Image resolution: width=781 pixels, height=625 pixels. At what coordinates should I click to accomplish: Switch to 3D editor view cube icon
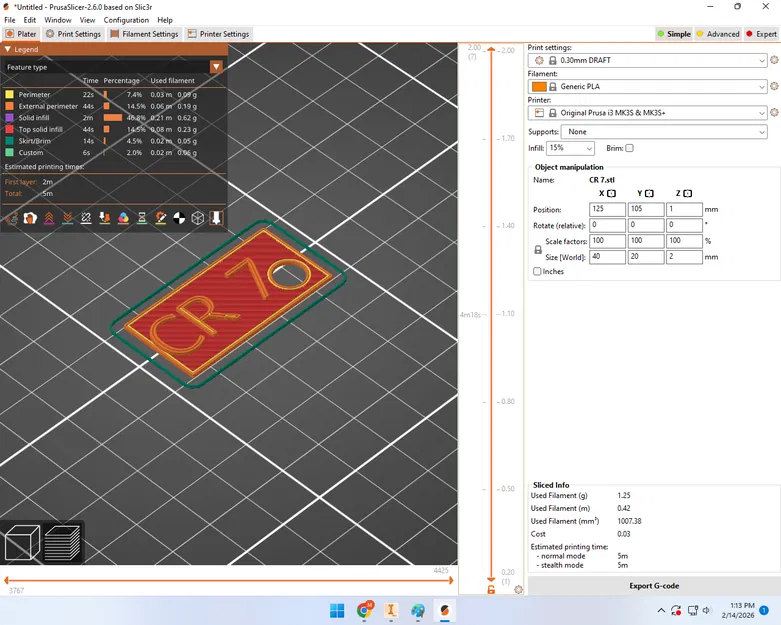click(x=22, y=543)
